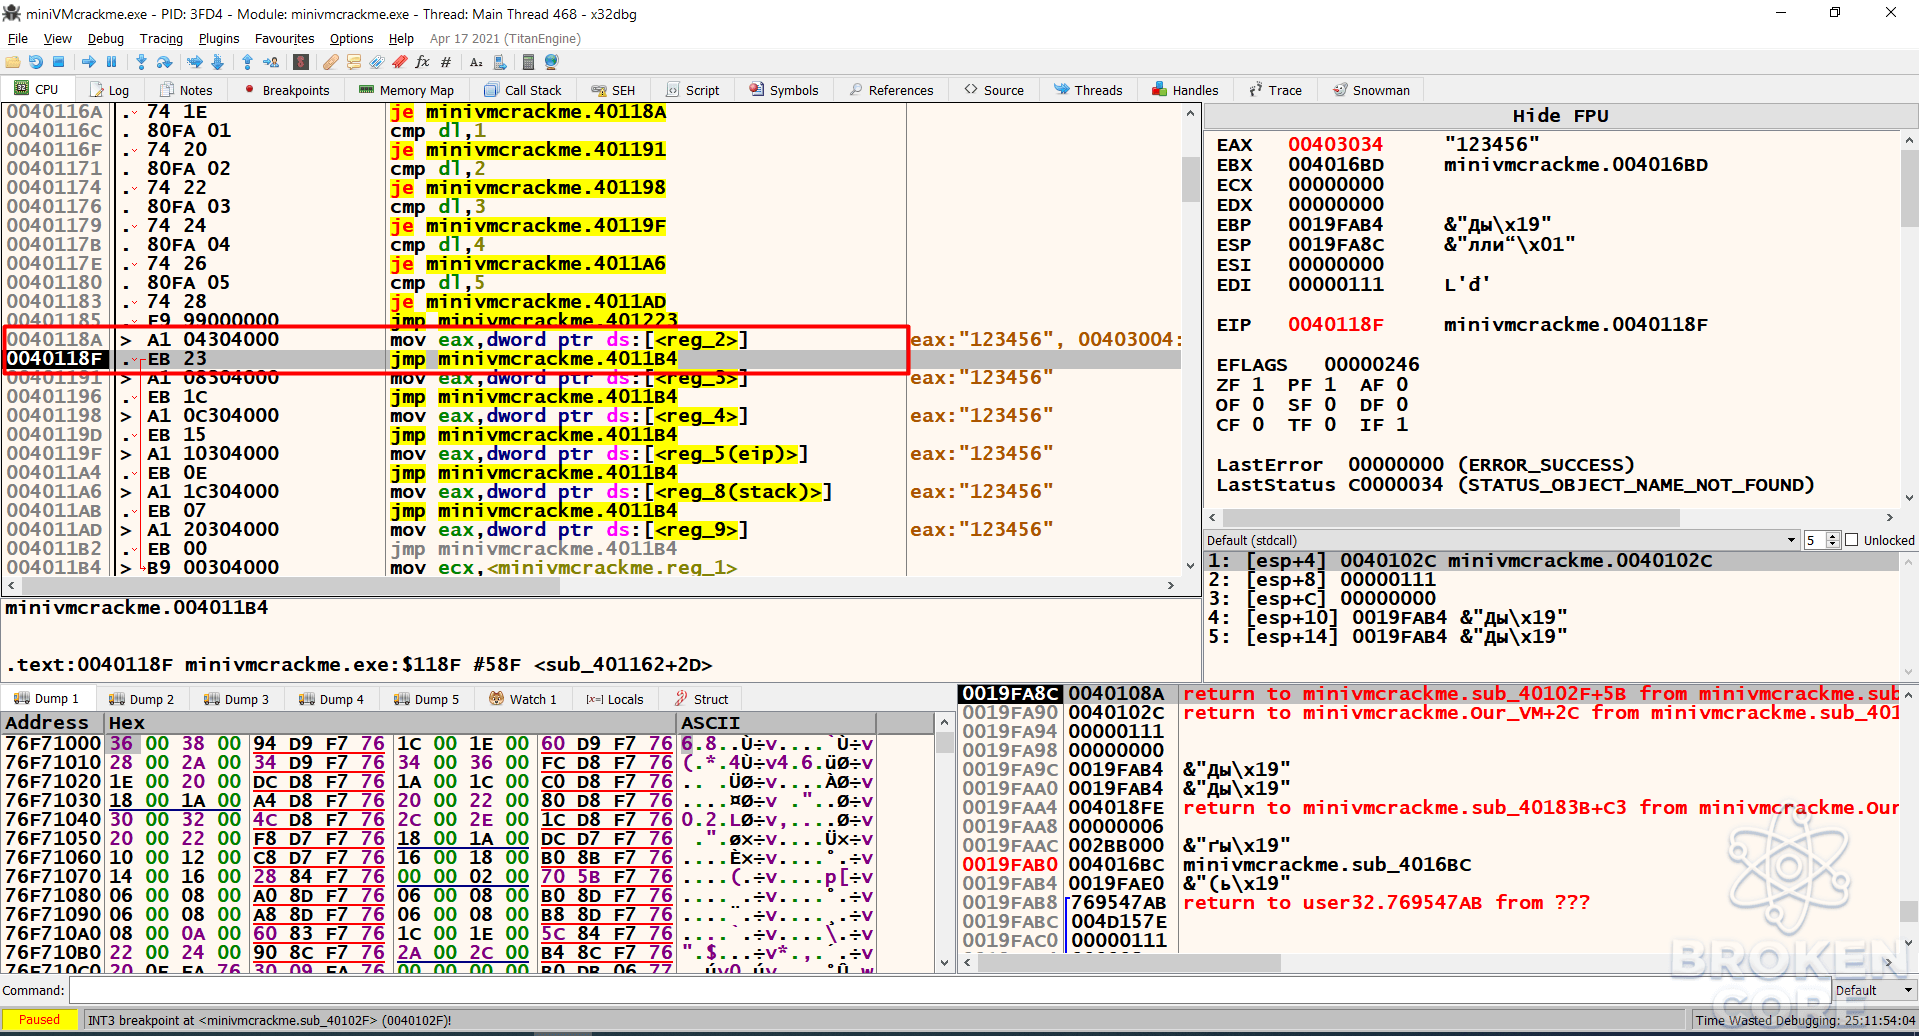The height and width of the screenshot is (1036, 1919).
Task: Open the Scylla plugin toolbar icon
Action: click(301, 62)
